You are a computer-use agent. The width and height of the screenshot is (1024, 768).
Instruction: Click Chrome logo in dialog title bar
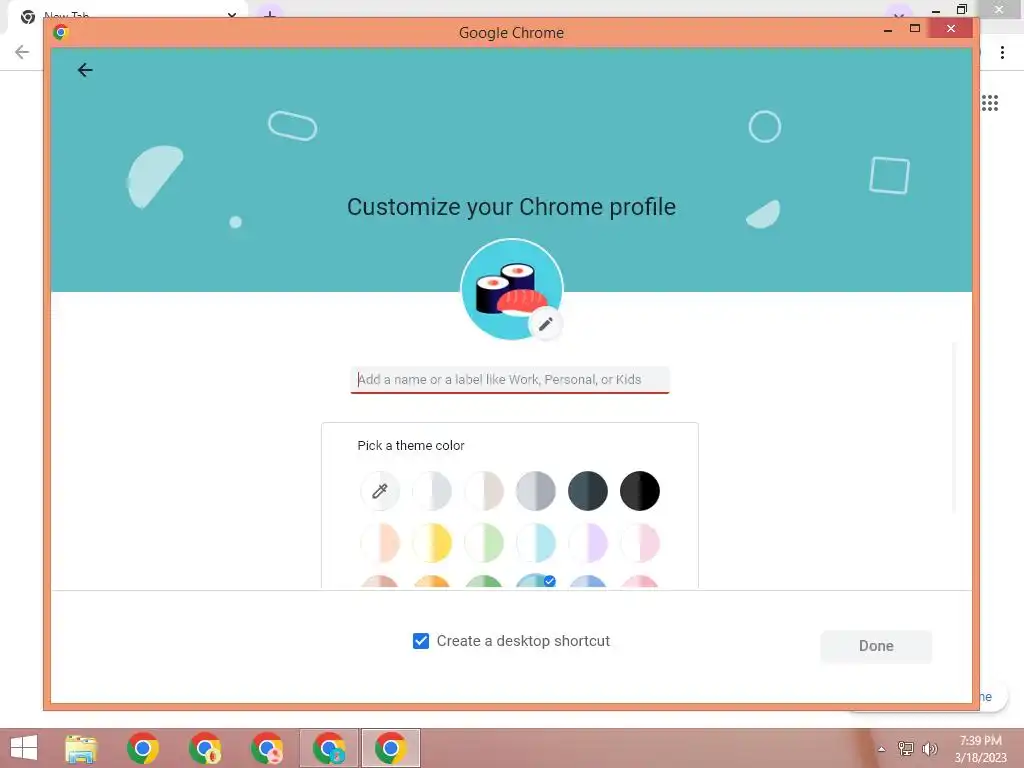(61, 32)
